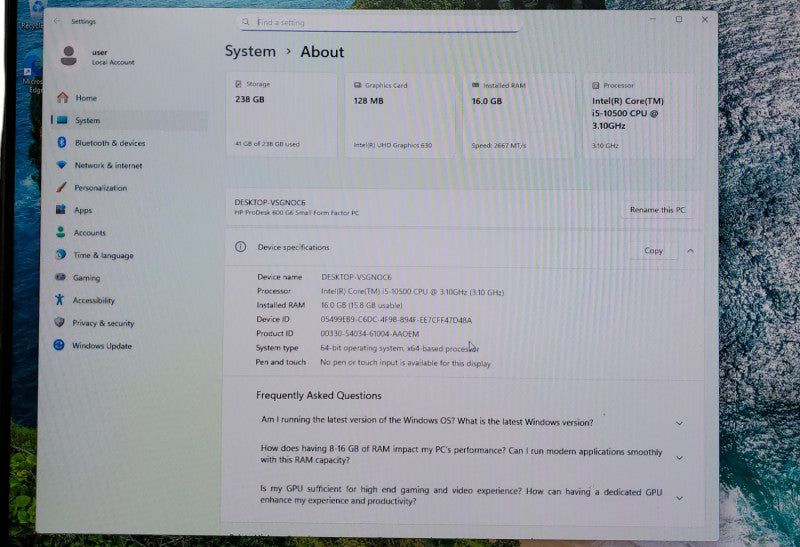
Task: Click the Processor card icon
Action: coord(595,85)
